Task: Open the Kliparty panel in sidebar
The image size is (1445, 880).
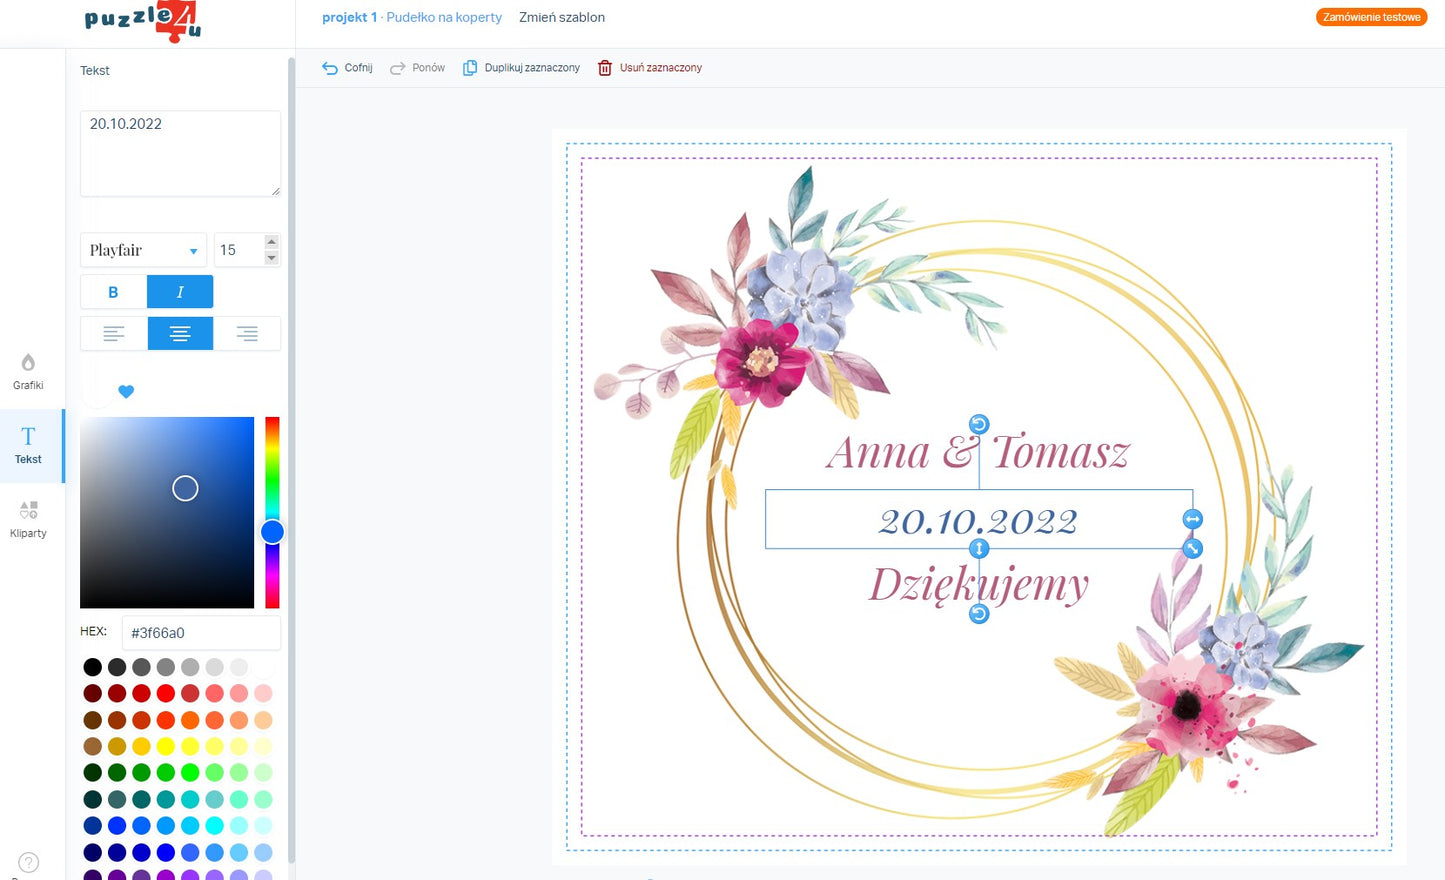Action: pyautogui.click(x=28, y=519)
